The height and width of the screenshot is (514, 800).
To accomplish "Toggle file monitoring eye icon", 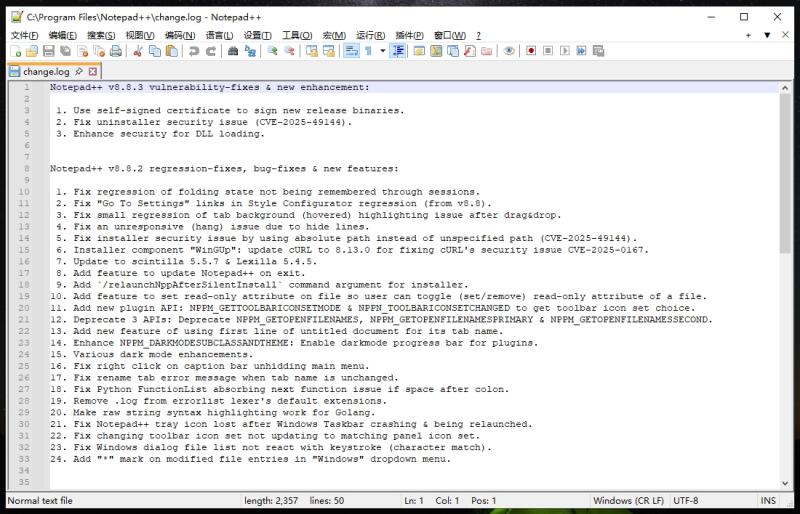I will 509,51.
